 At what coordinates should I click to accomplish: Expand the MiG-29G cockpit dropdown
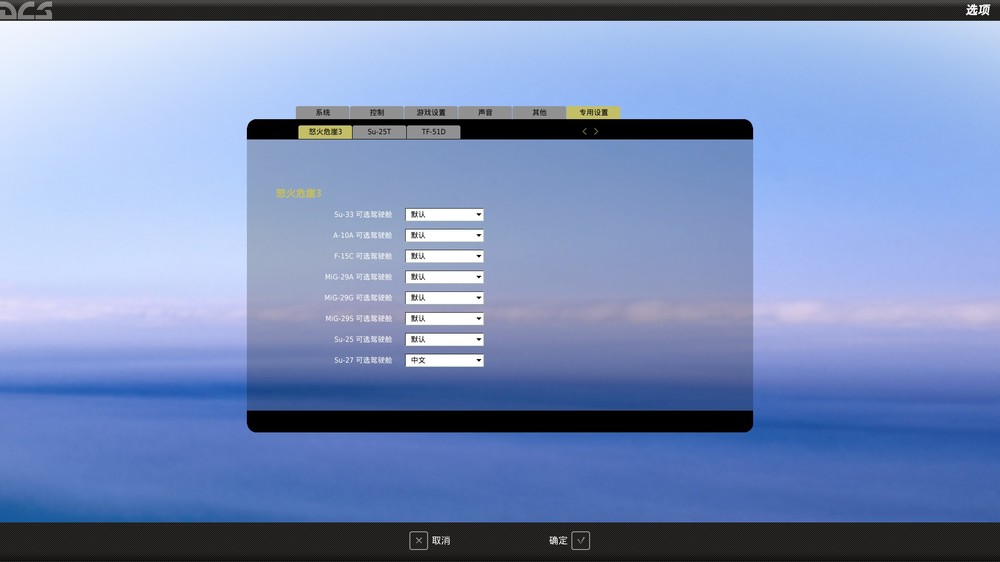point(445,298)
